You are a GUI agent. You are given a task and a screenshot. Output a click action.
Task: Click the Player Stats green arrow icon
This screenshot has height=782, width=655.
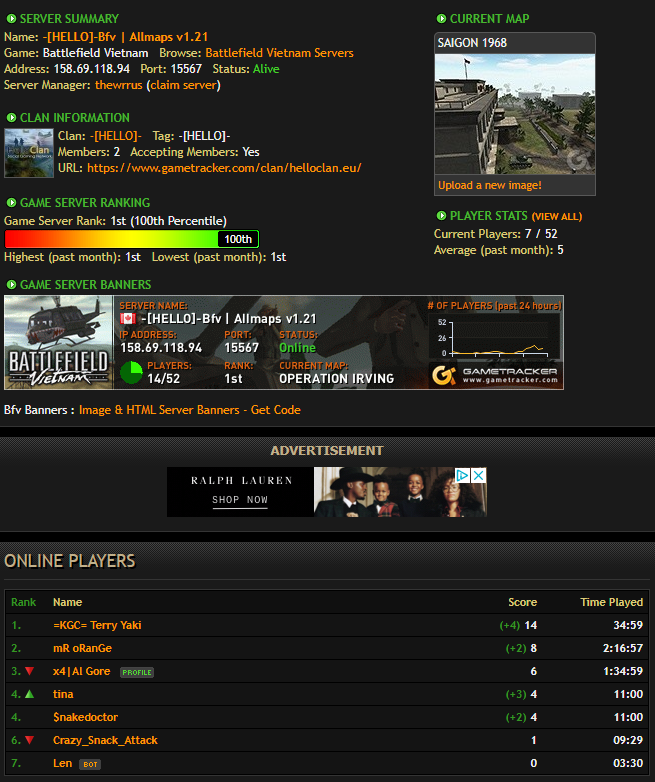(x=441, y=215)
